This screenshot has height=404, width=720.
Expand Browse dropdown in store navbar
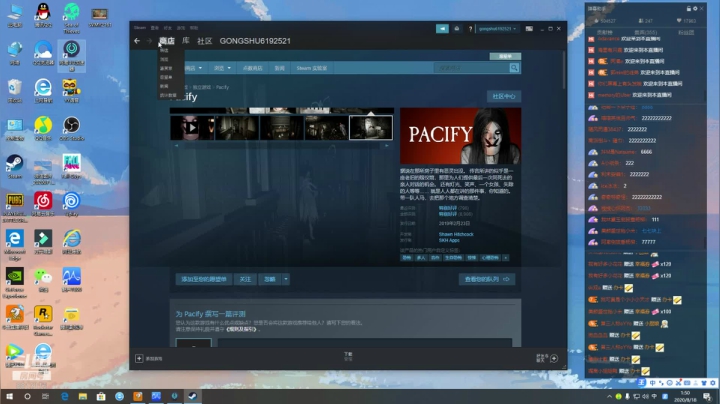click(x=222, y=68)
